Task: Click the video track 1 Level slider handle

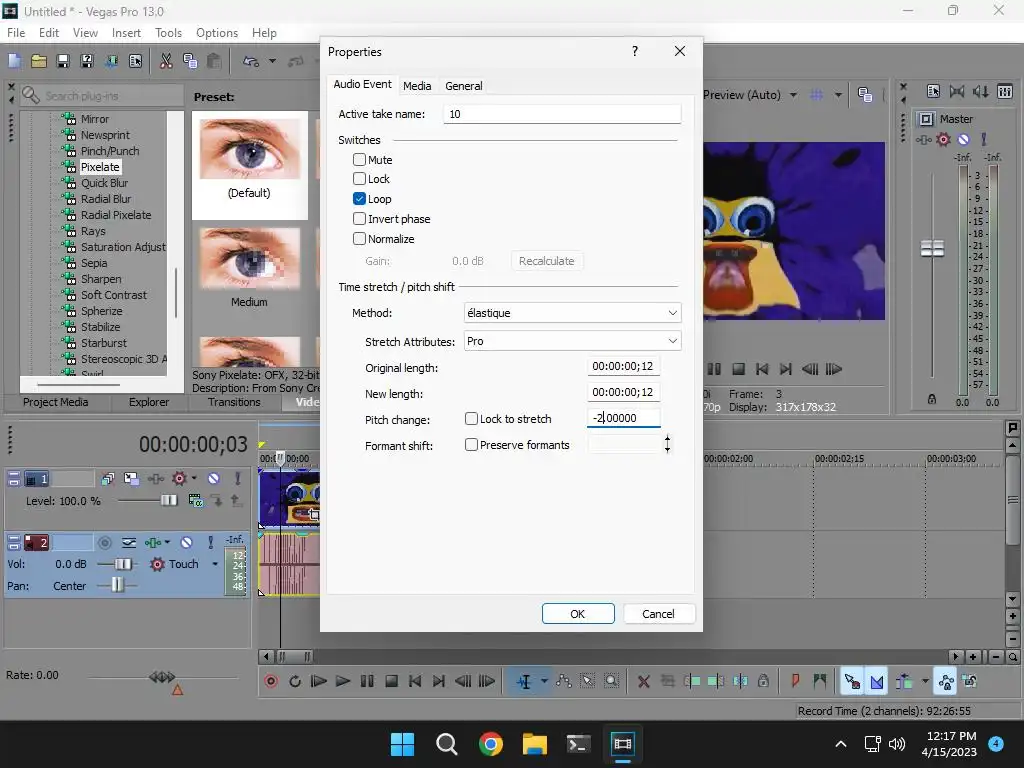Action: pos(168,500)
